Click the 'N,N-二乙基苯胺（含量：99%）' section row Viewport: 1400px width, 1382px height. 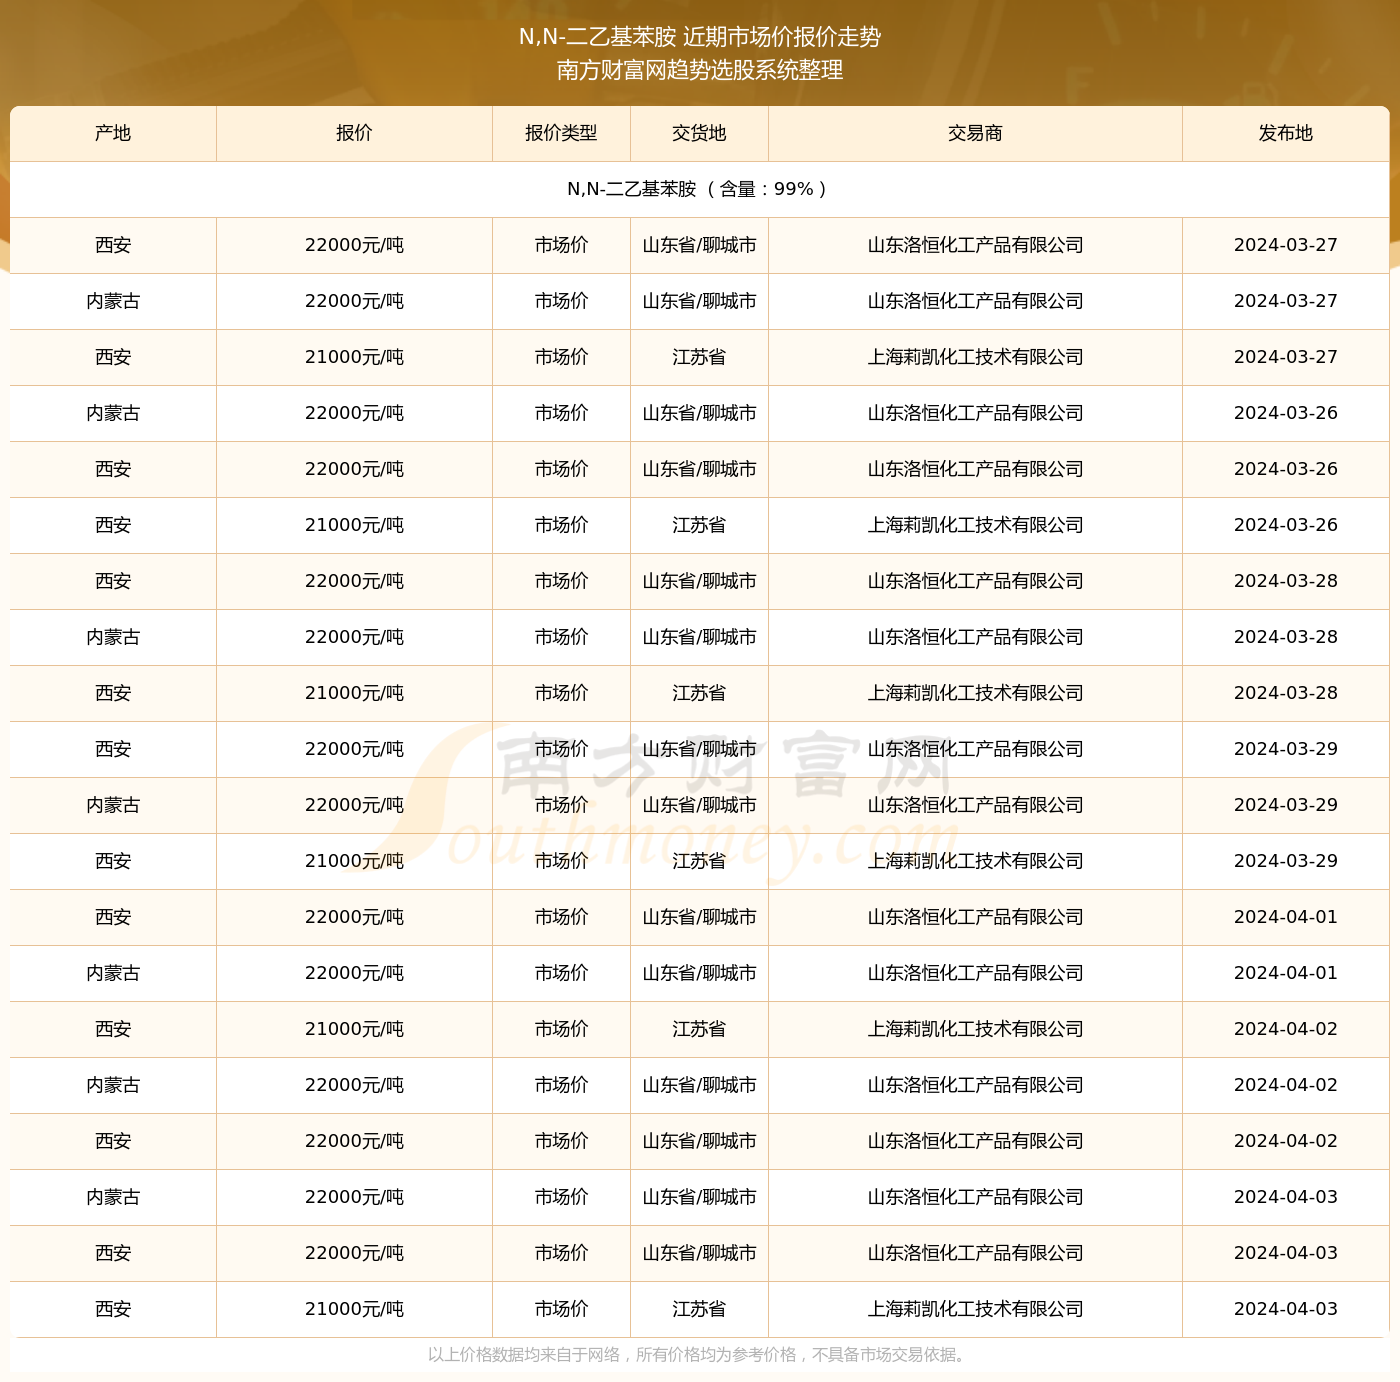(700, 189)
